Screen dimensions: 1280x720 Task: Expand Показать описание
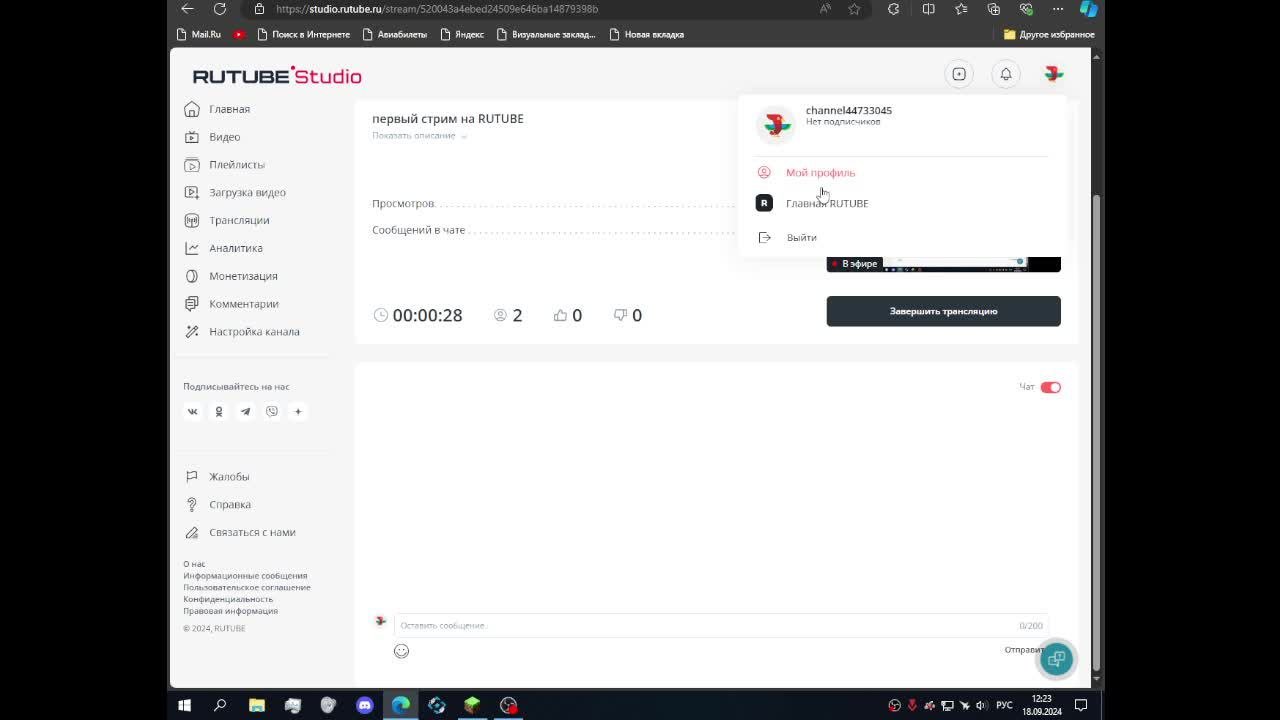pyautogui.click(x=419, y=136)
